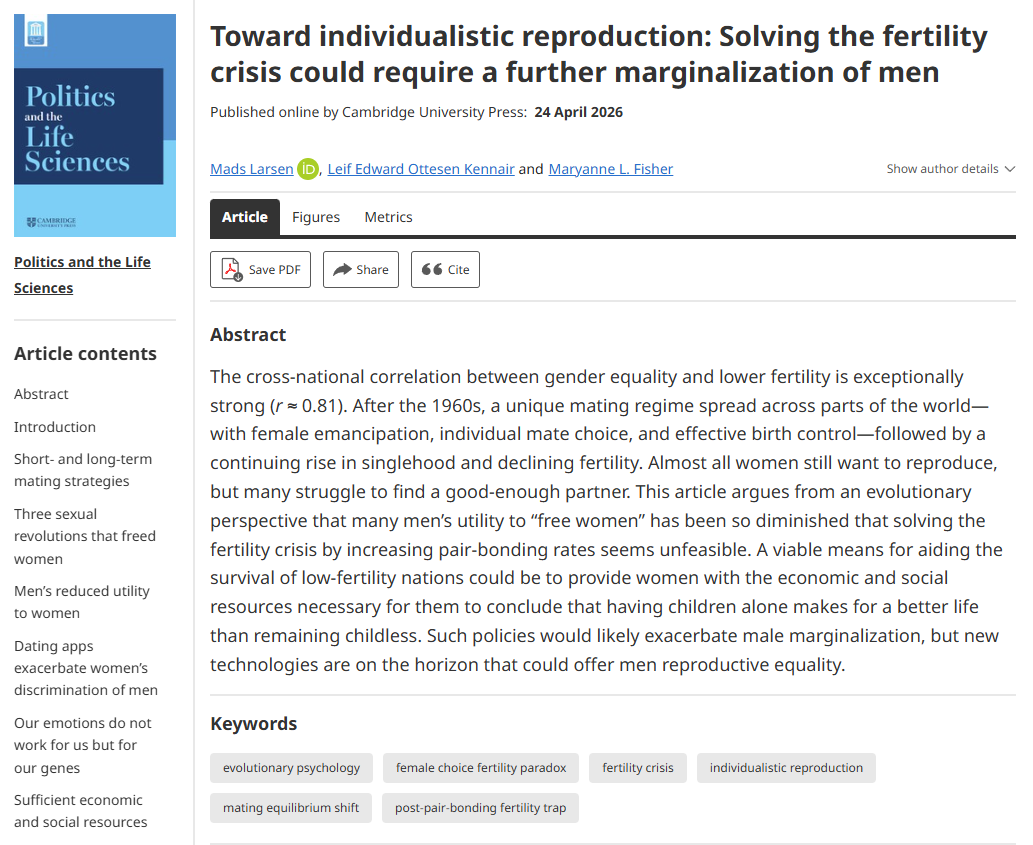The image size is (1033, 845).
Task: Click the share arrow icon
Action: (x=342, y=269)
